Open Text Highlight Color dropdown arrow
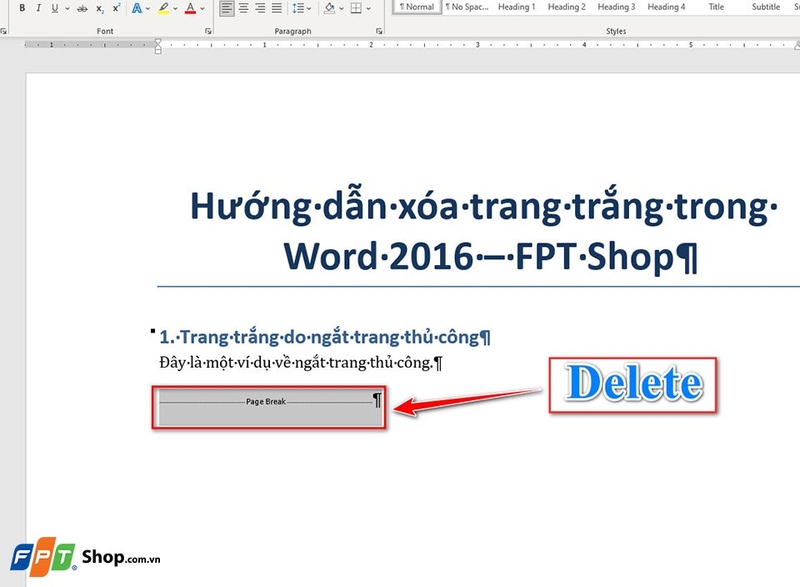The image size is (800, 587). click(176, 8)
